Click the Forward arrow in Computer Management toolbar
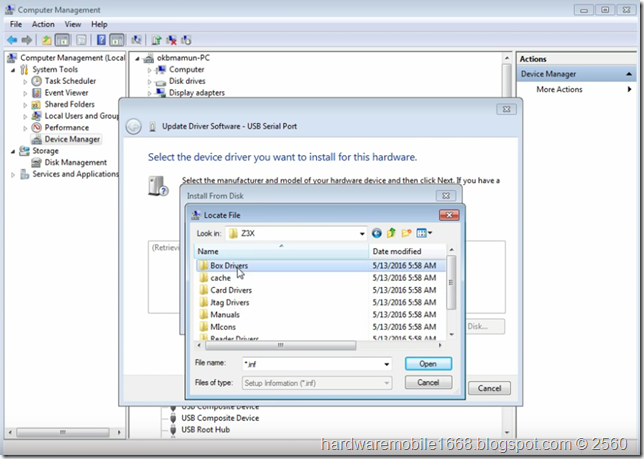 [27, 40]
